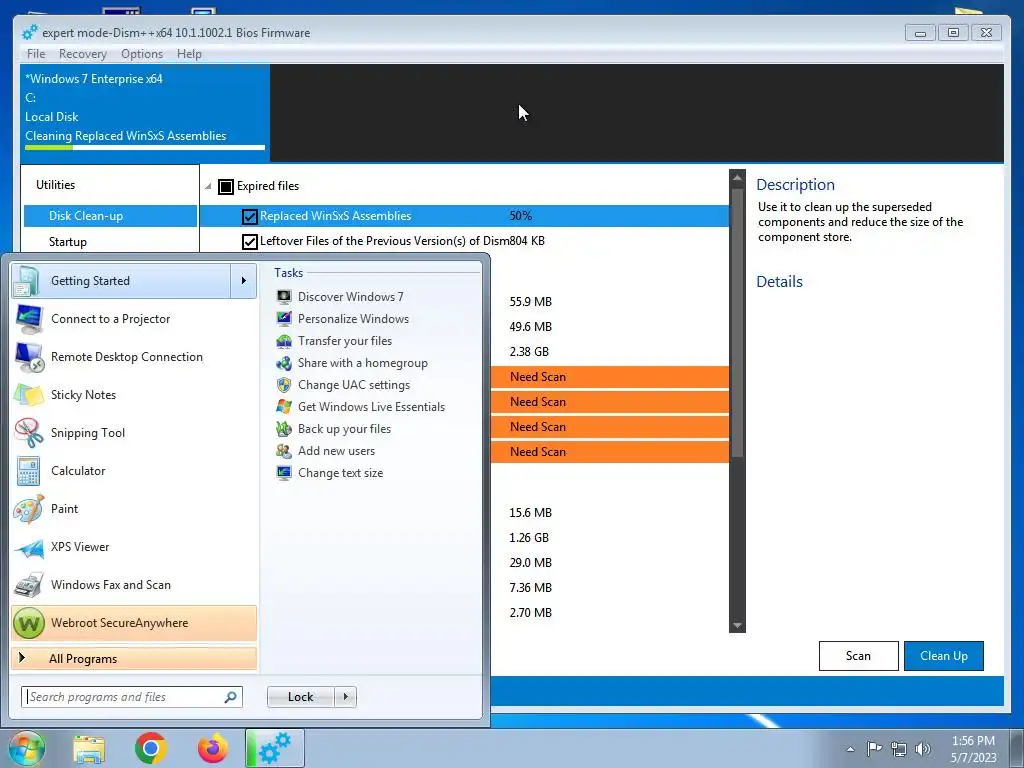Select Disk Clean-up in Utilities sidebar

pos(110,216)
